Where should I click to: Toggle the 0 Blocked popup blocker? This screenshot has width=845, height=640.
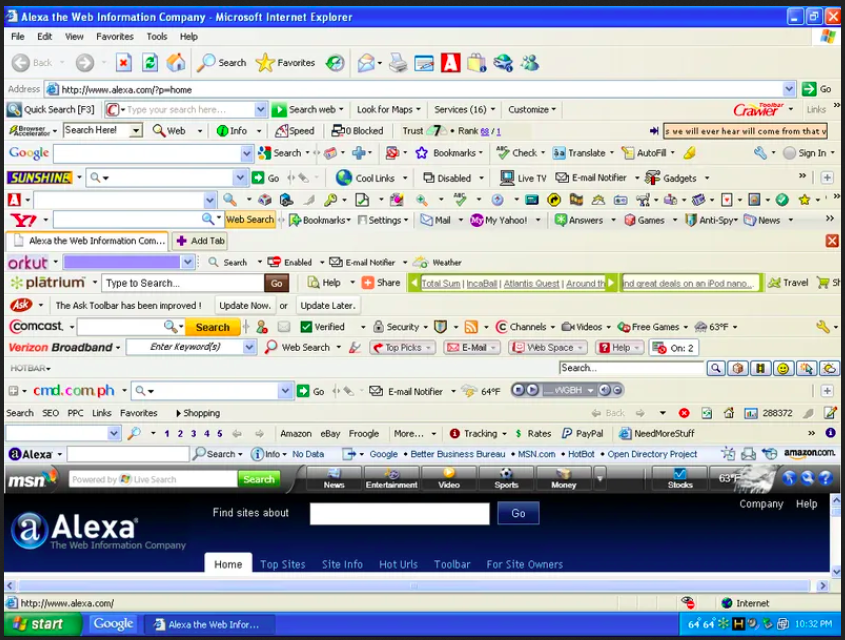pyautogui.click(x=357, y=131)
